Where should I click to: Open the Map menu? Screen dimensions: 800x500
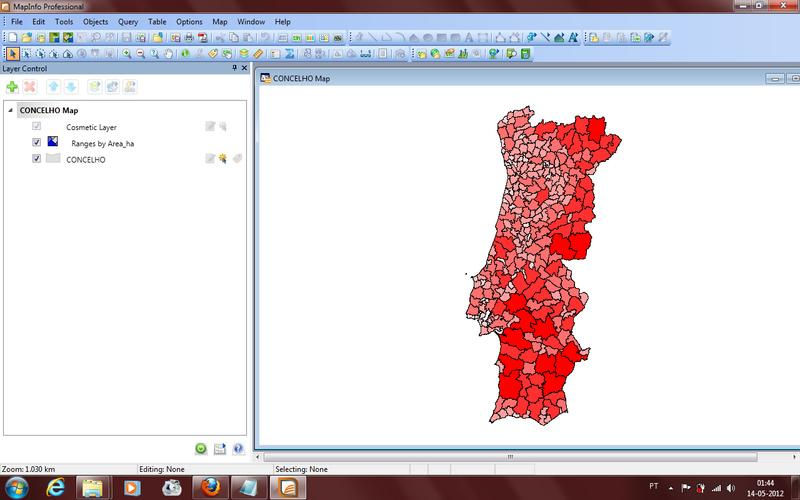tap(219, 21)
